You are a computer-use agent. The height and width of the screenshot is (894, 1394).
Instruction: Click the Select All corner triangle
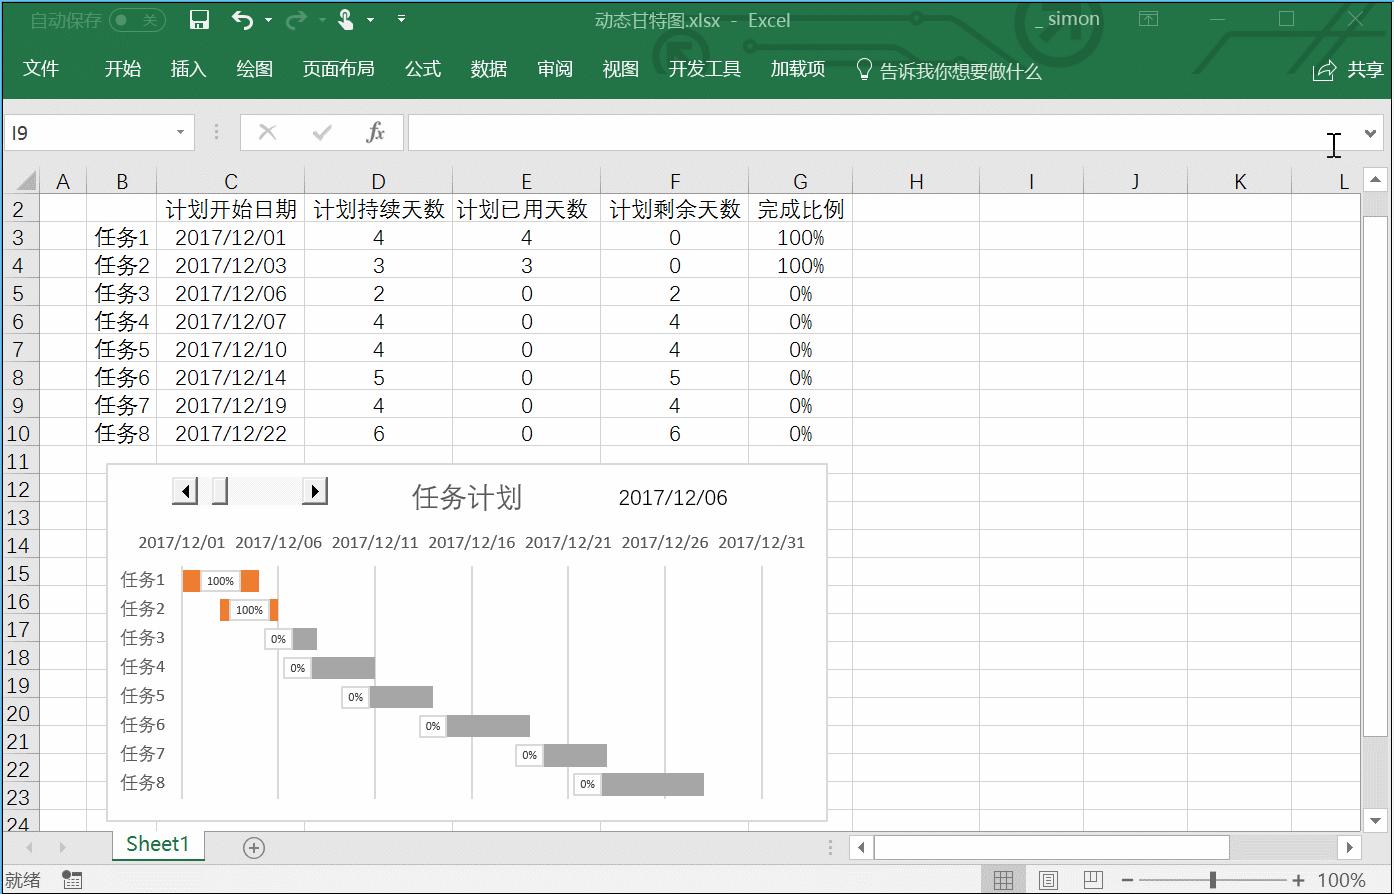click(26, 181)
